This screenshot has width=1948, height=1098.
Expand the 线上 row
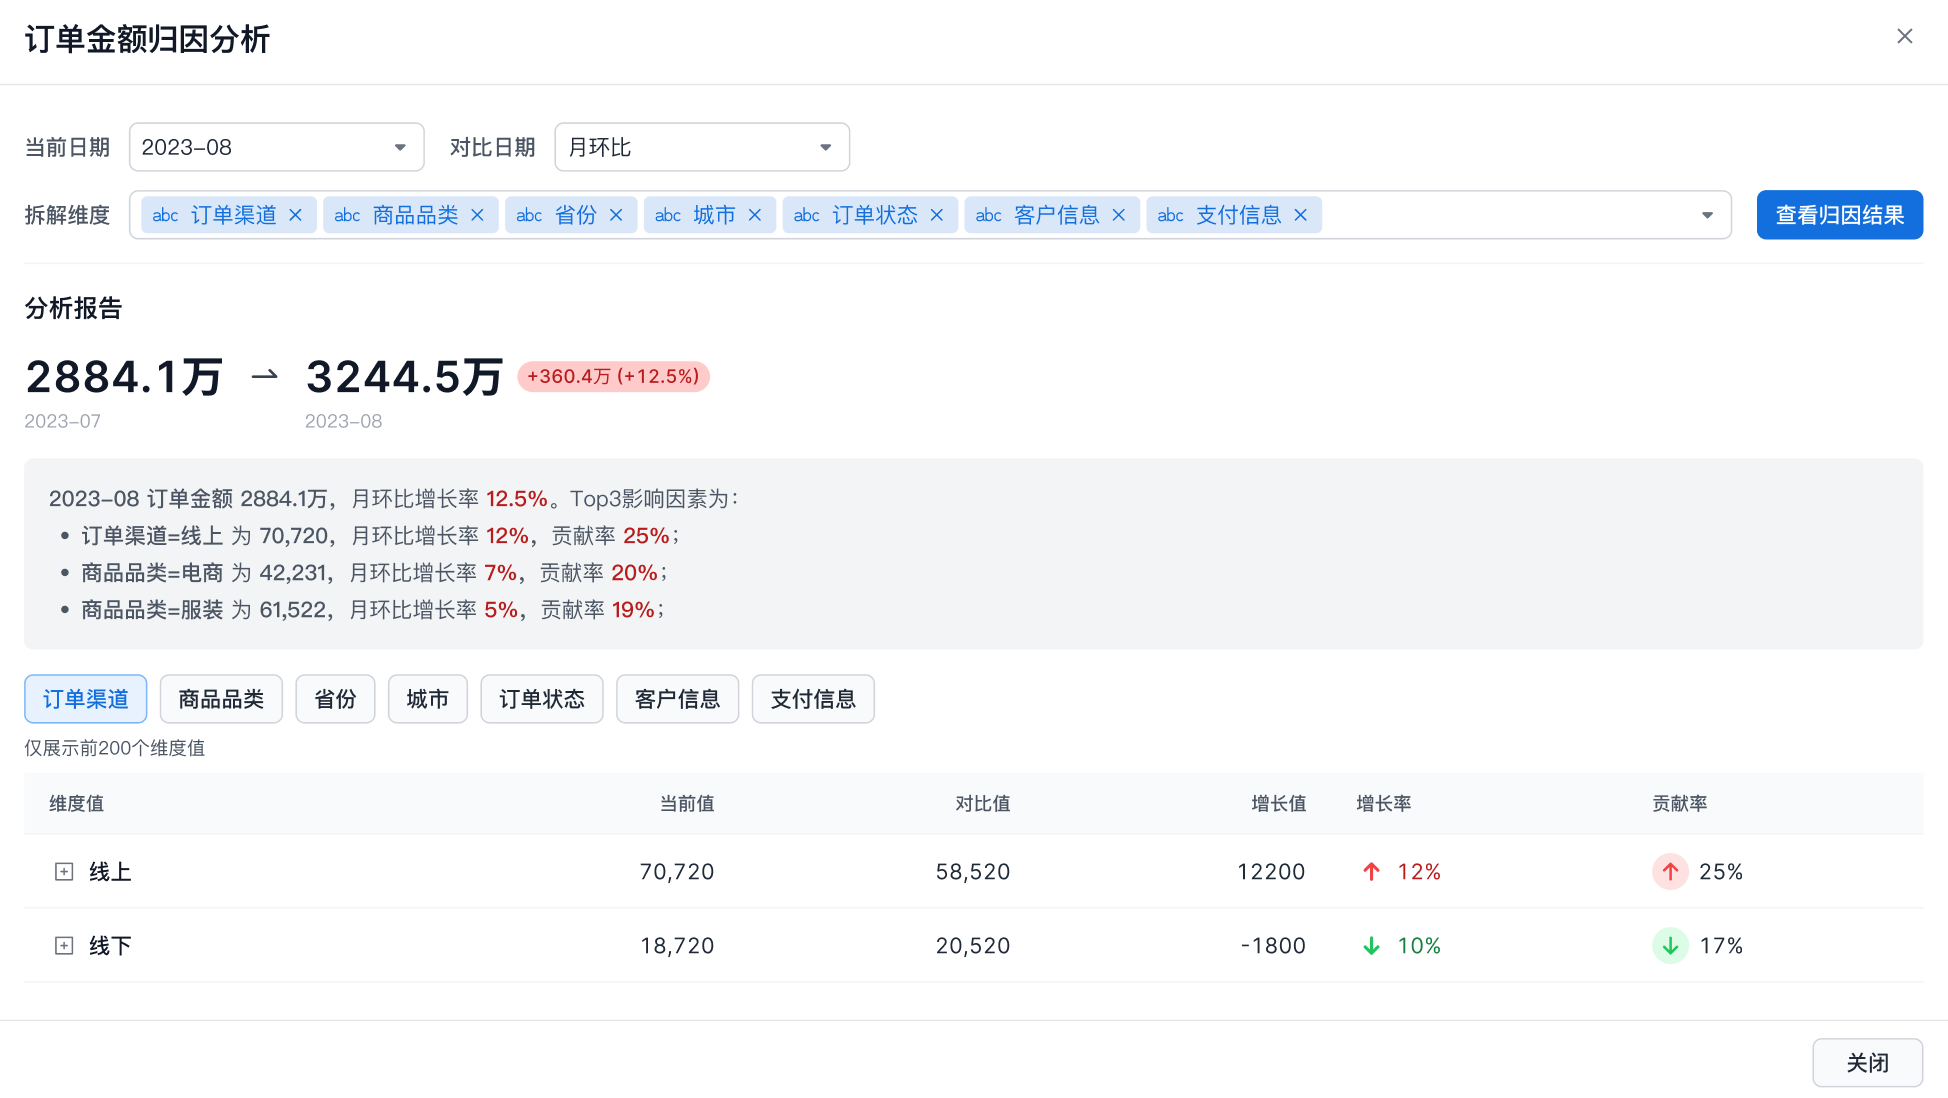(x=64, y=872)
